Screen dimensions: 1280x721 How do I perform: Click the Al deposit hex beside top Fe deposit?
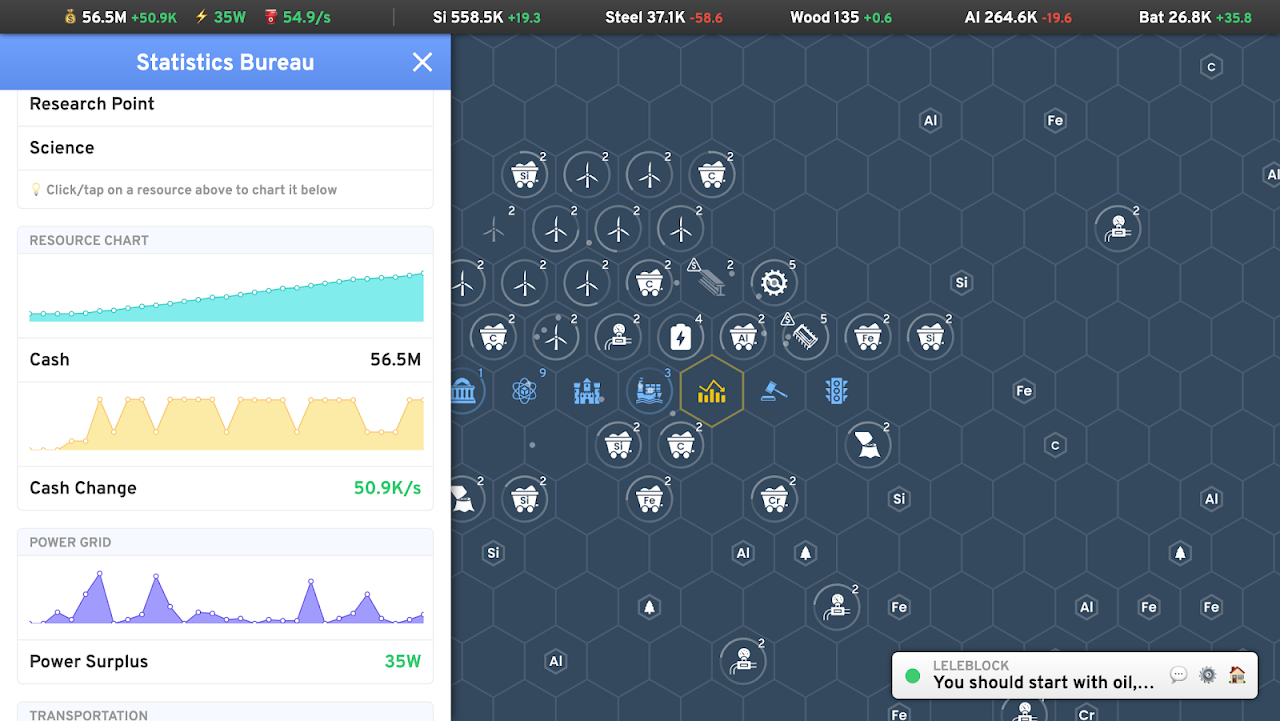[x=930, y=121]
